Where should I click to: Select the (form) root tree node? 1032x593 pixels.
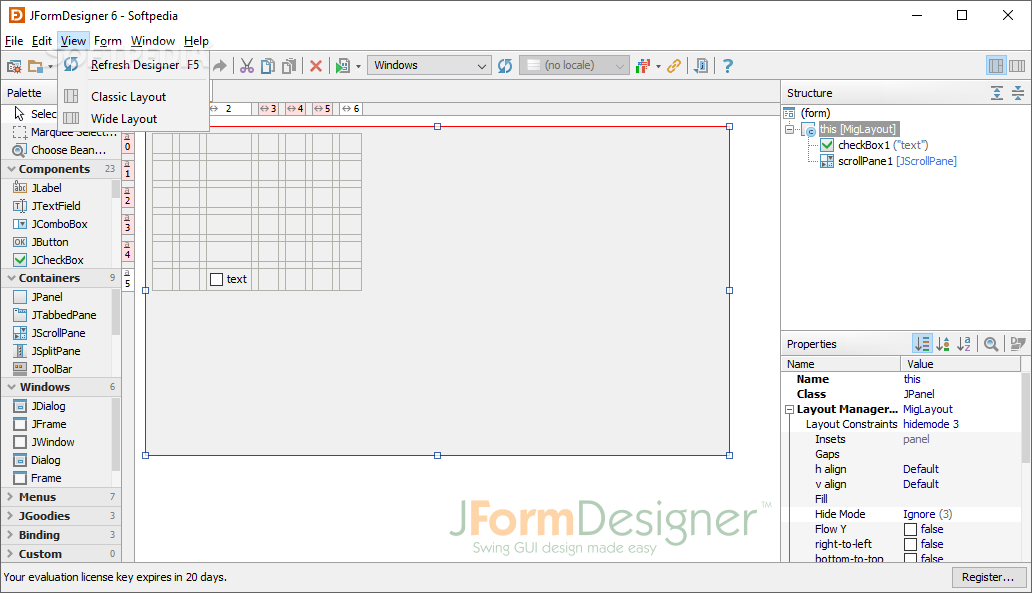[x=807, y=113]
